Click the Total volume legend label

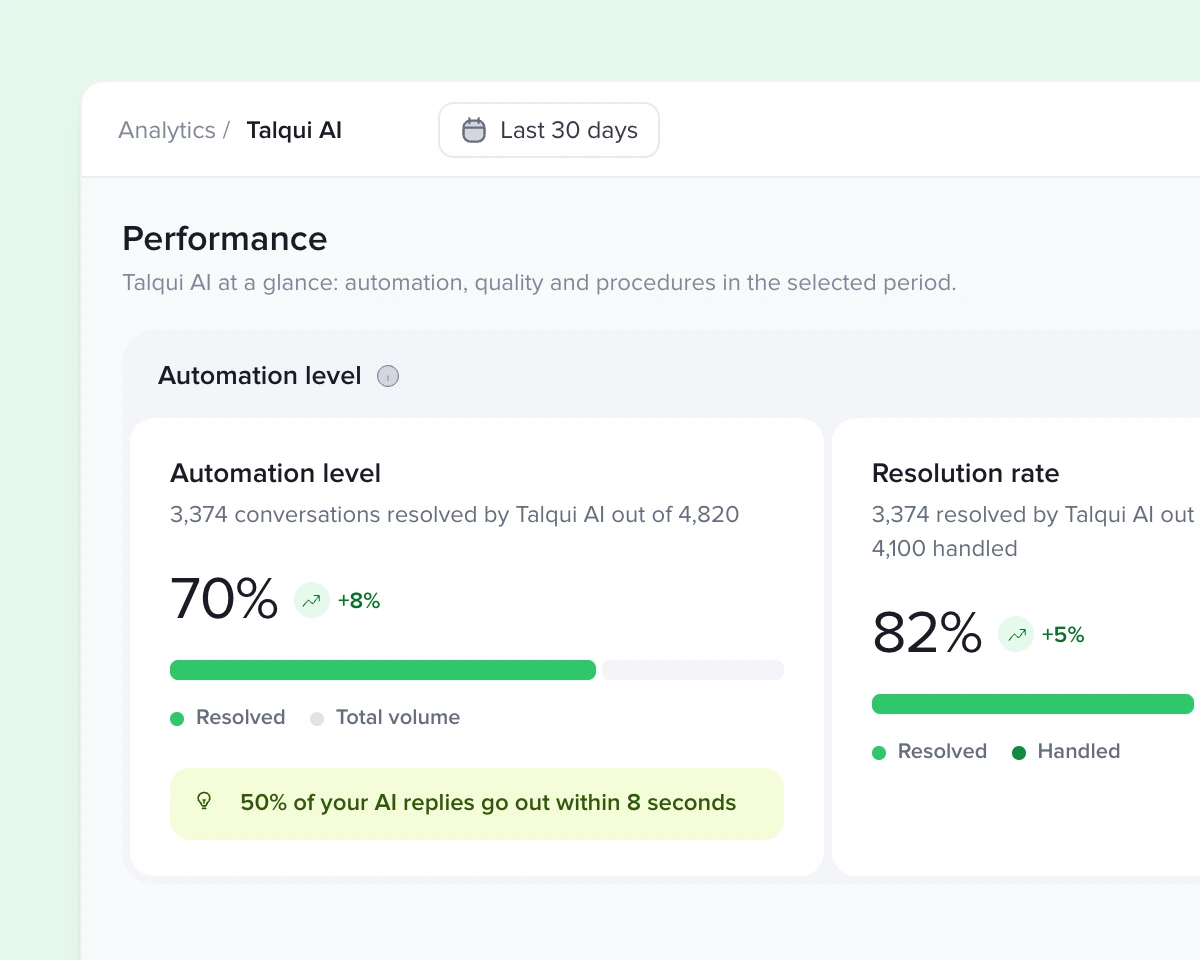click(398, 718)
